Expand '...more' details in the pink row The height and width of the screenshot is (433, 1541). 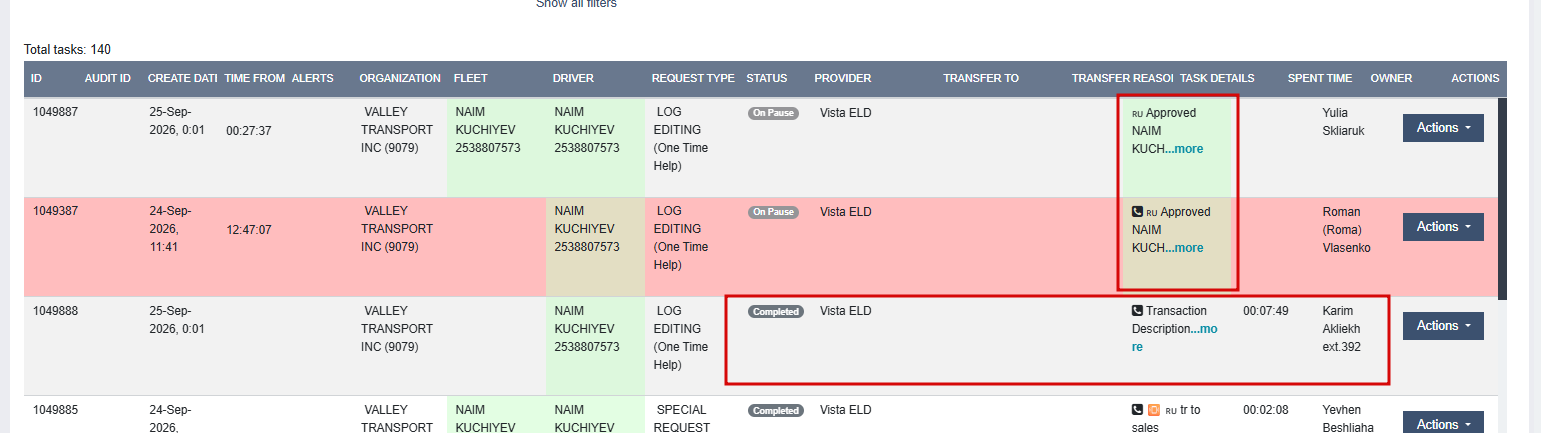[1185, 248]
